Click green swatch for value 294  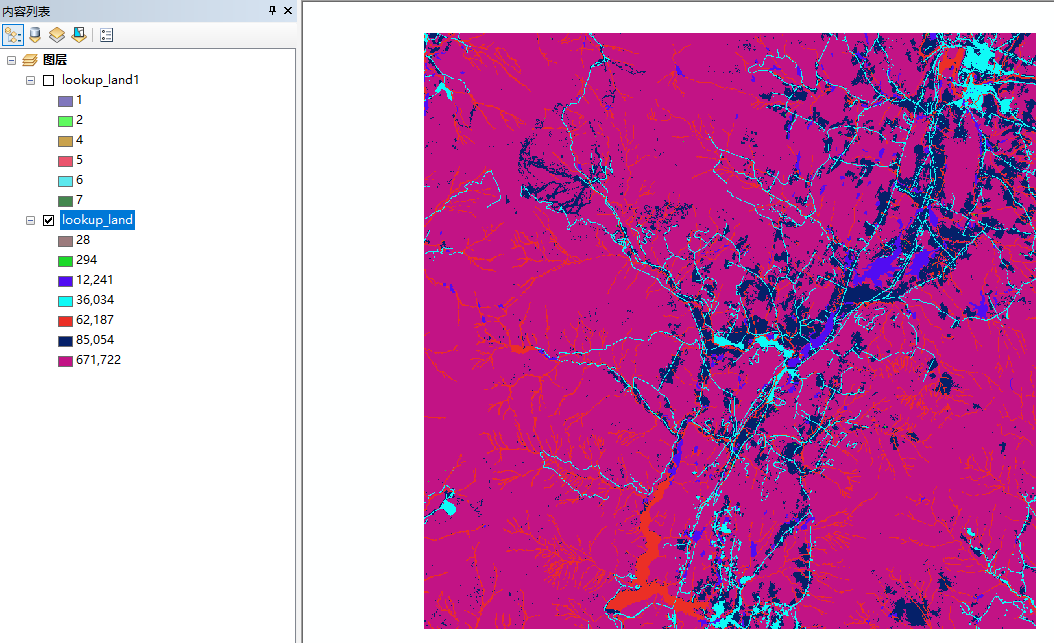coord(65,261)
